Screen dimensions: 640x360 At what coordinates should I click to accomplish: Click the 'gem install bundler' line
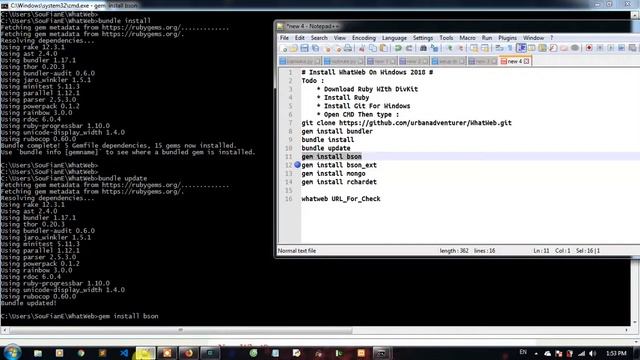coord(337,131)
